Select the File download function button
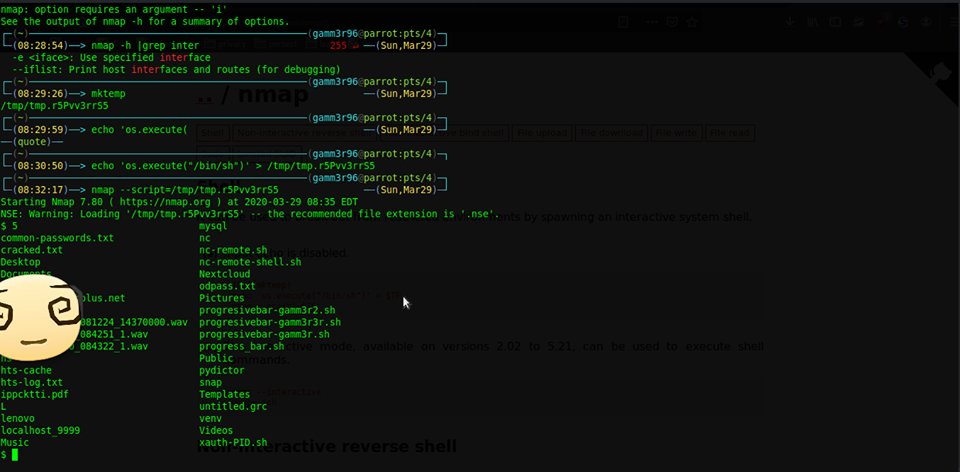The image size is (960, 472). (x=612, y=133)
